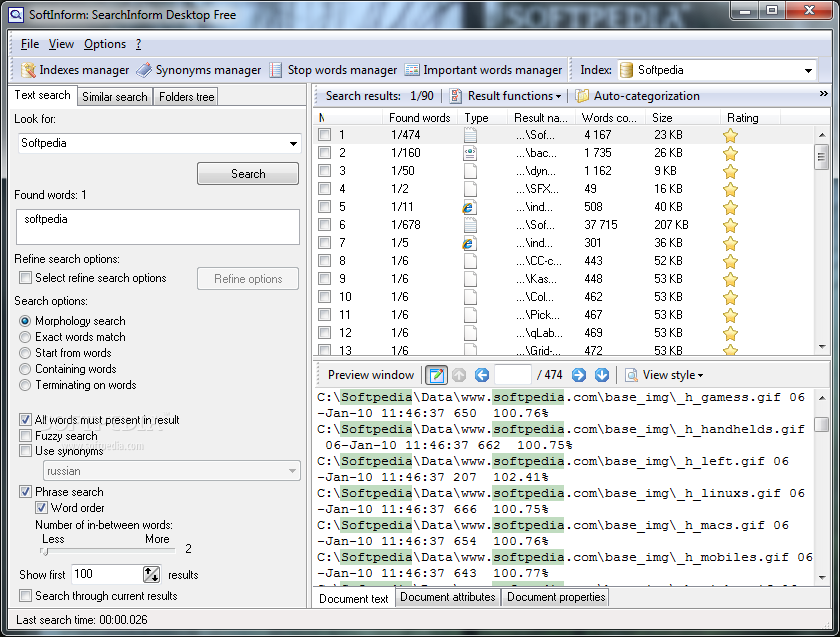The width and height of the screenshot is (840, 637).
Task: Go to previous match with left arrow
Action: click(x=482, y=375)
